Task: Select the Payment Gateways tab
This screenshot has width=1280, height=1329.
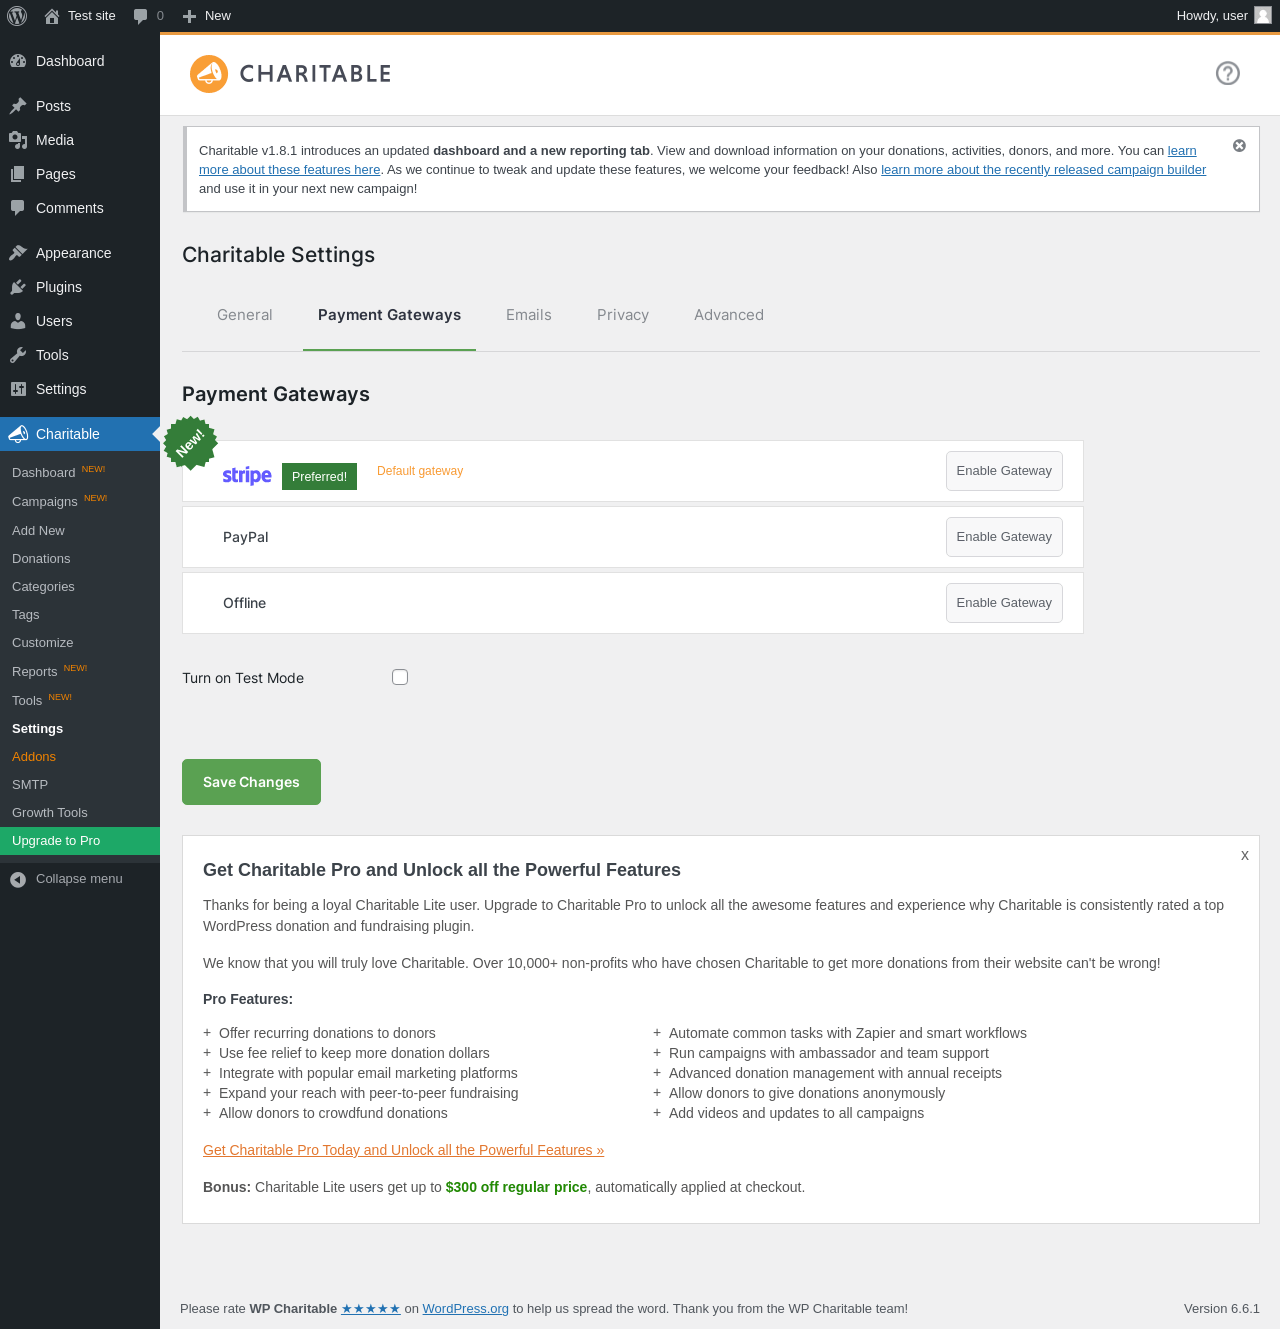Action: [x=389, y=315]
